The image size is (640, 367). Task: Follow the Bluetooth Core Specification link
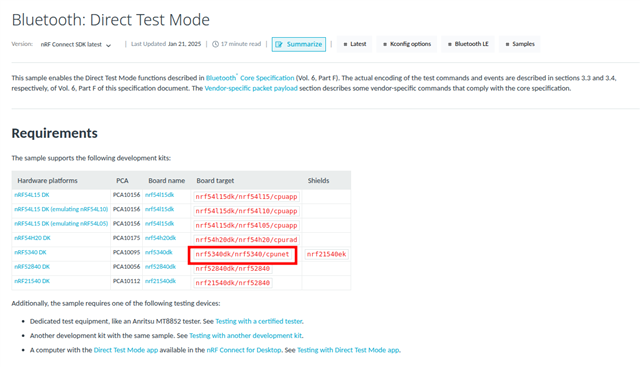point(250,78)
